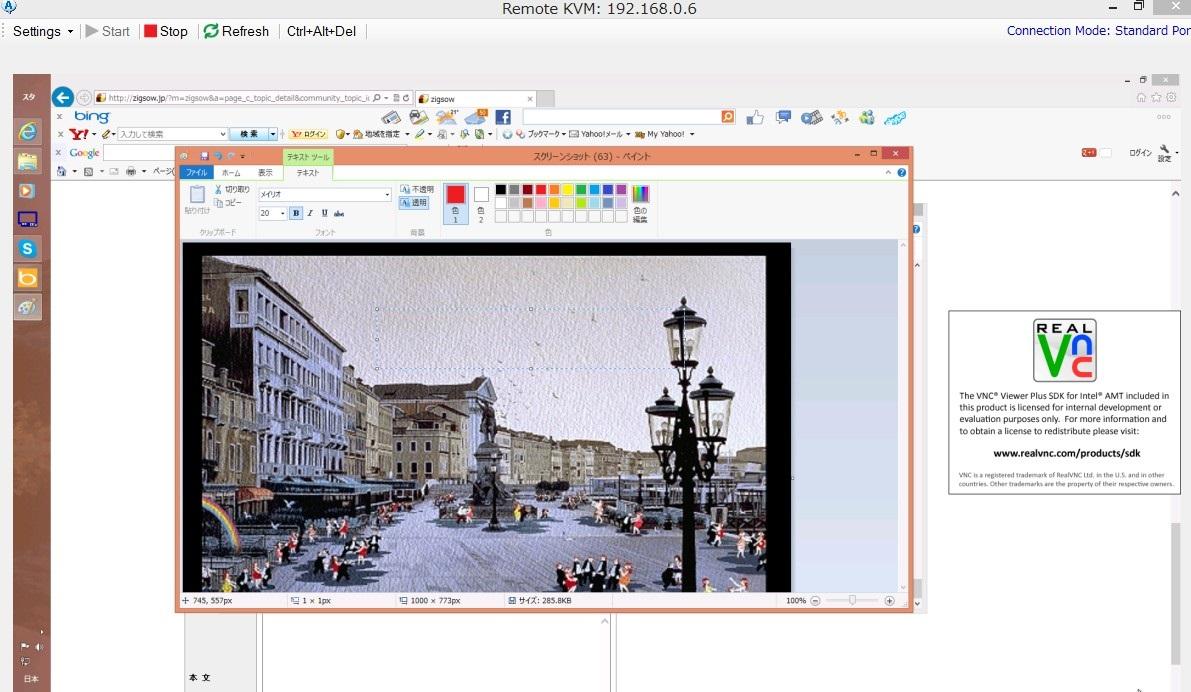Click the KVM Start button
1191x692 pixels.
[107, 31]
